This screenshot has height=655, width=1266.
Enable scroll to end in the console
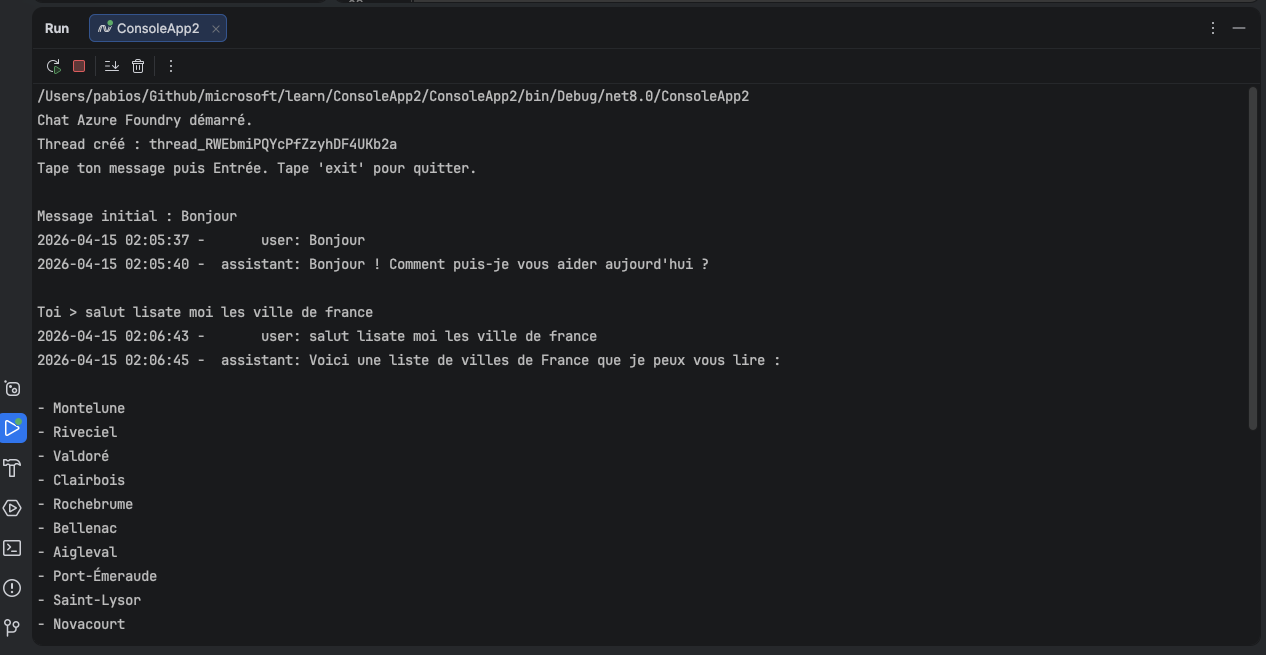[x=111, y=66]
